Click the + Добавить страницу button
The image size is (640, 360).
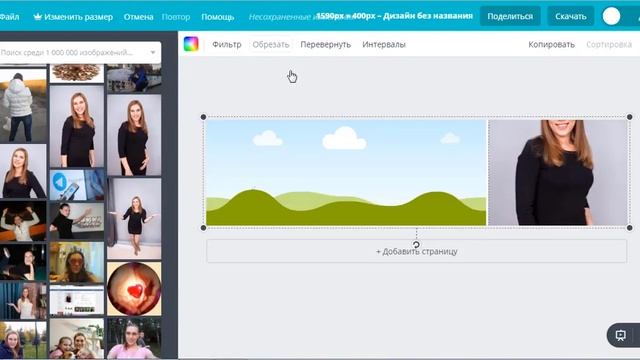coord(416,251)
